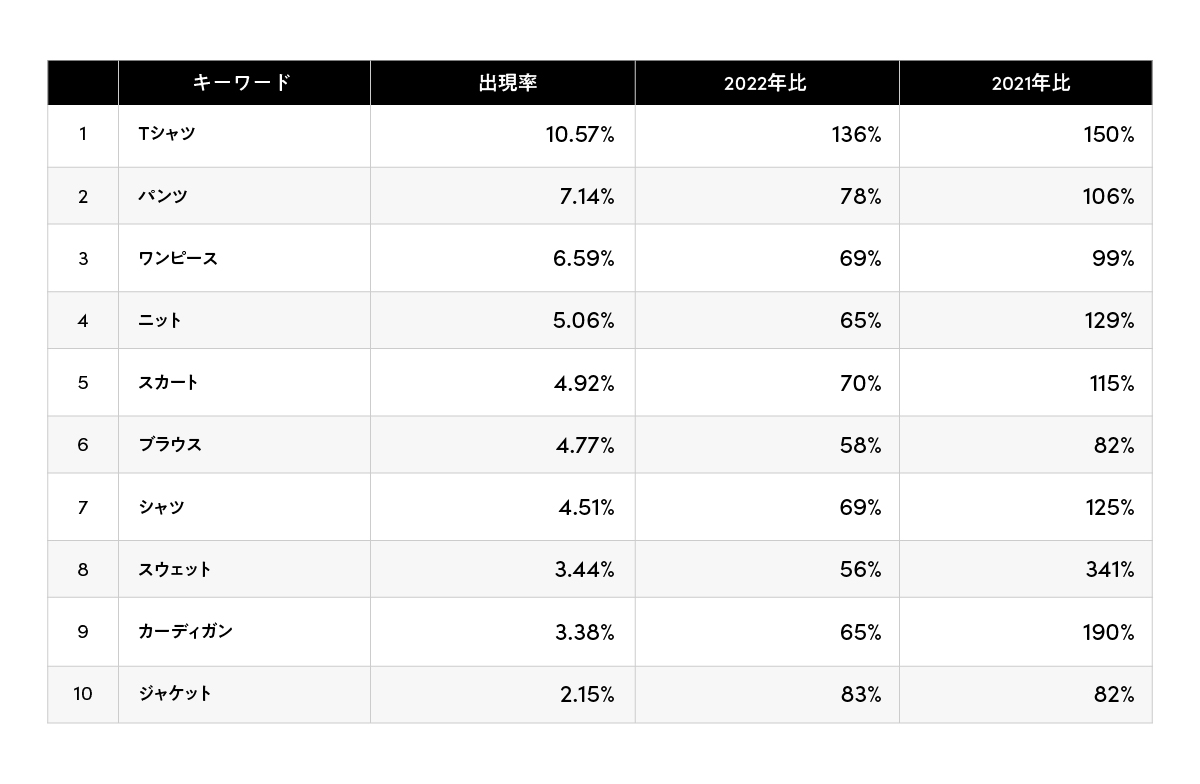Select the スウェット keyword cell
Image resolution: width=1200 pixels, height=784 pixels.
click(x=175, y=569)
